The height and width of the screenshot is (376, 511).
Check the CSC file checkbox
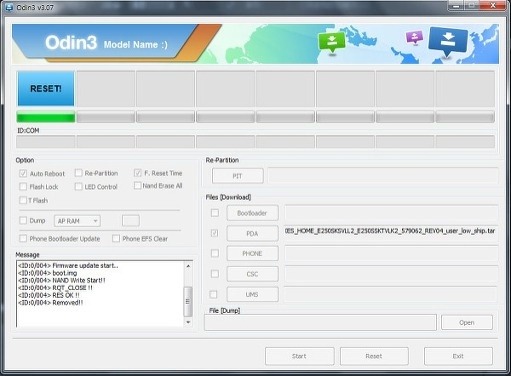(215, 274)
